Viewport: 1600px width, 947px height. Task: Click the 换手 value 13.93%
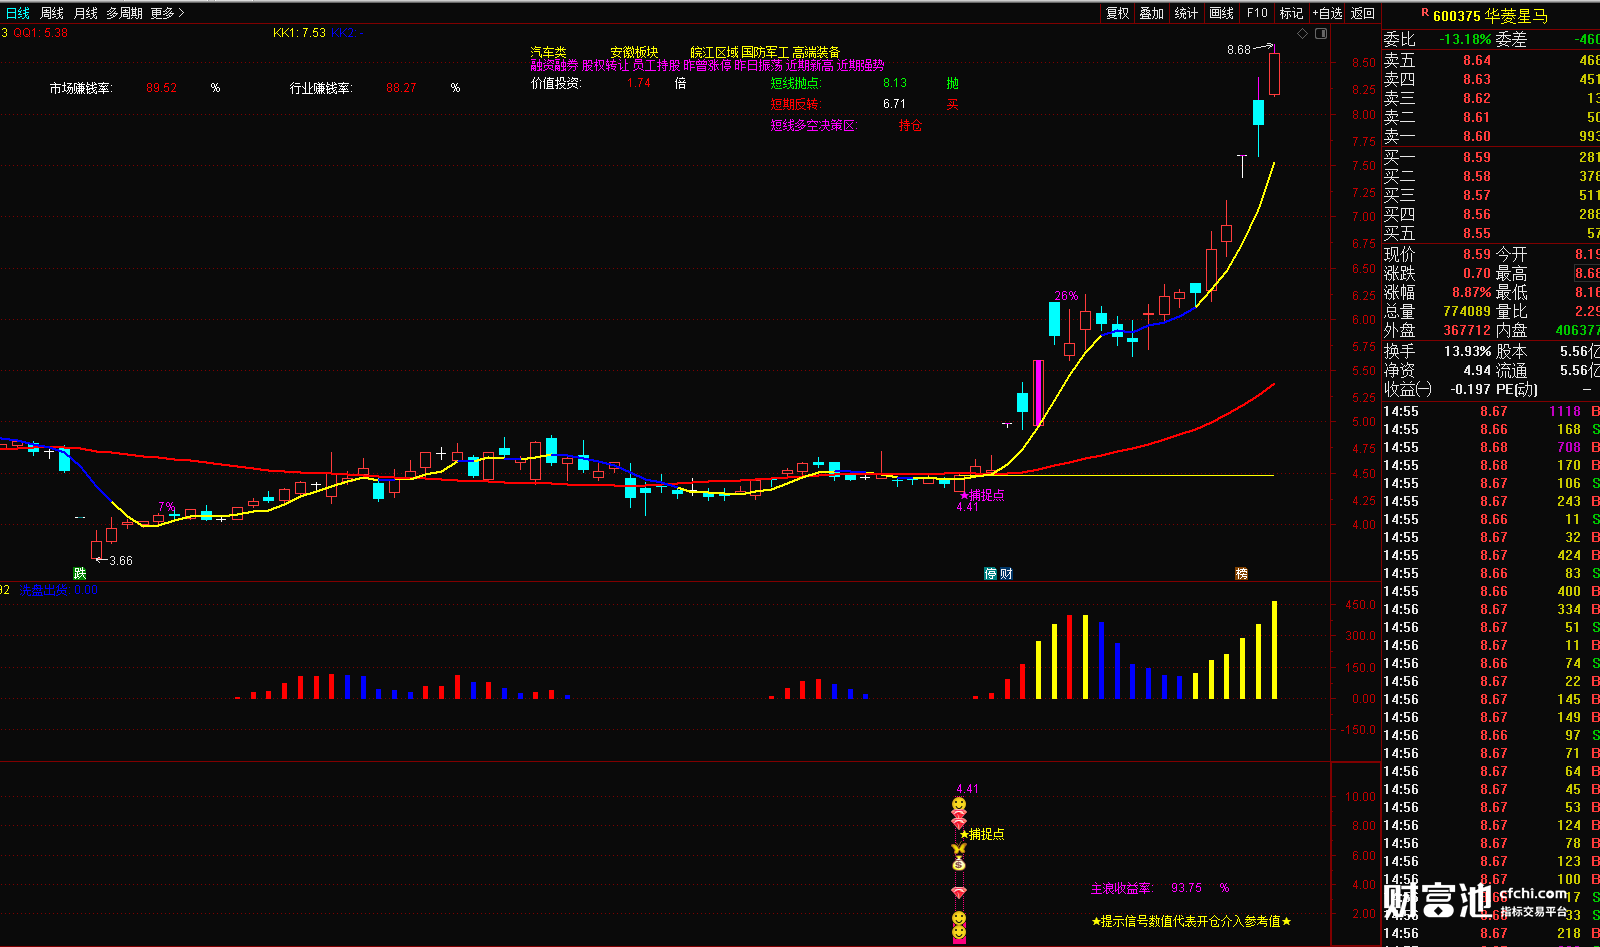coord(1468,351)
